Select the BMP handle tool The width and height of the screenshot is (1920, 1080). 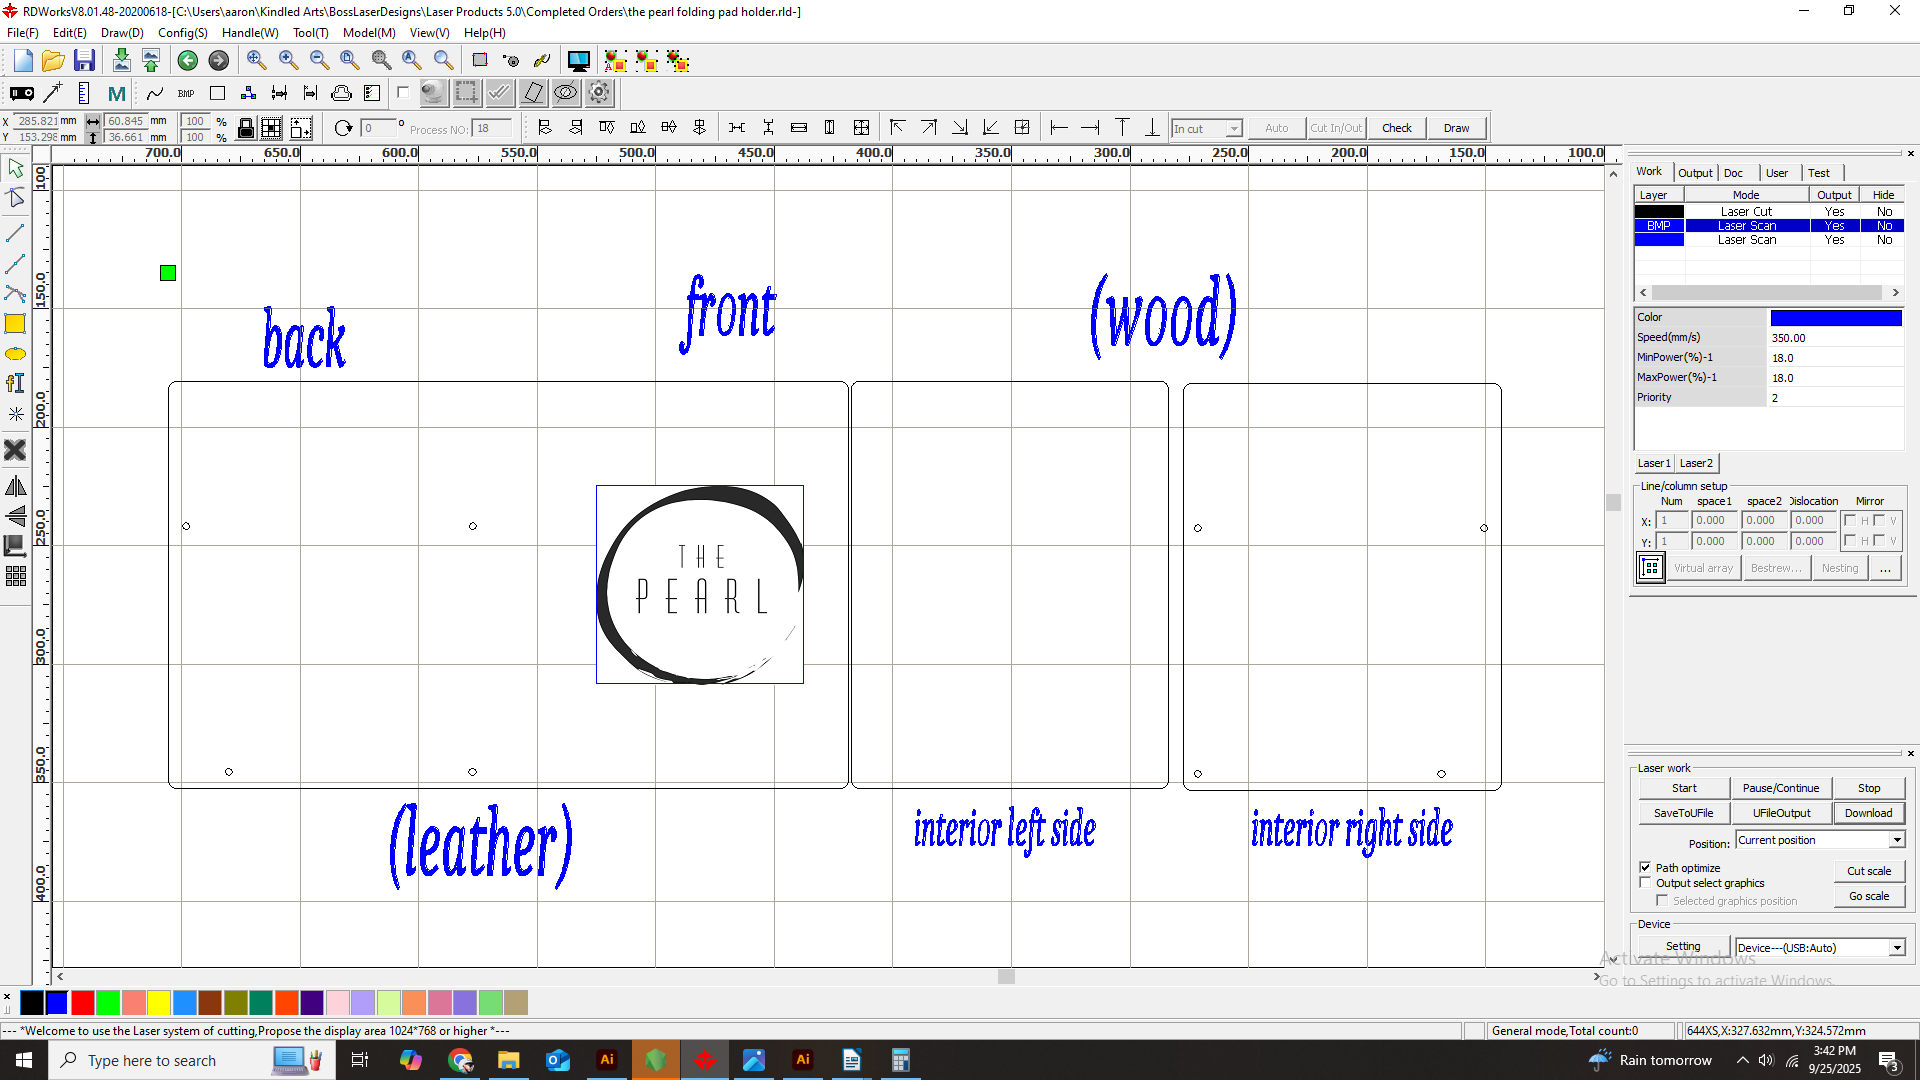coord(186,94)
